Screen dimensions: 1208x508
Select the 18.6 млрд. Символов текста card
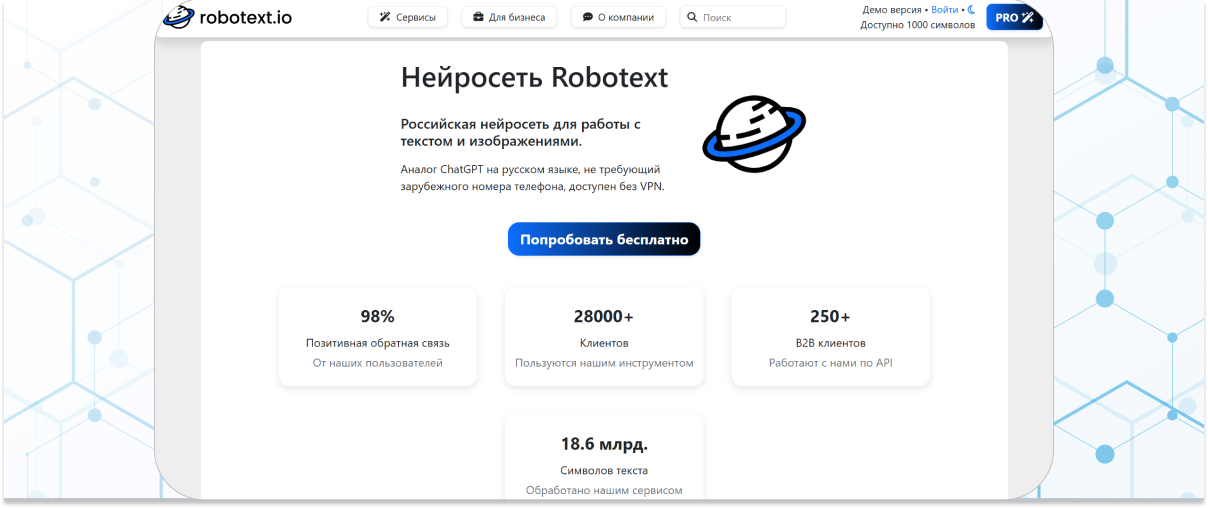click(x=604, y=456)
